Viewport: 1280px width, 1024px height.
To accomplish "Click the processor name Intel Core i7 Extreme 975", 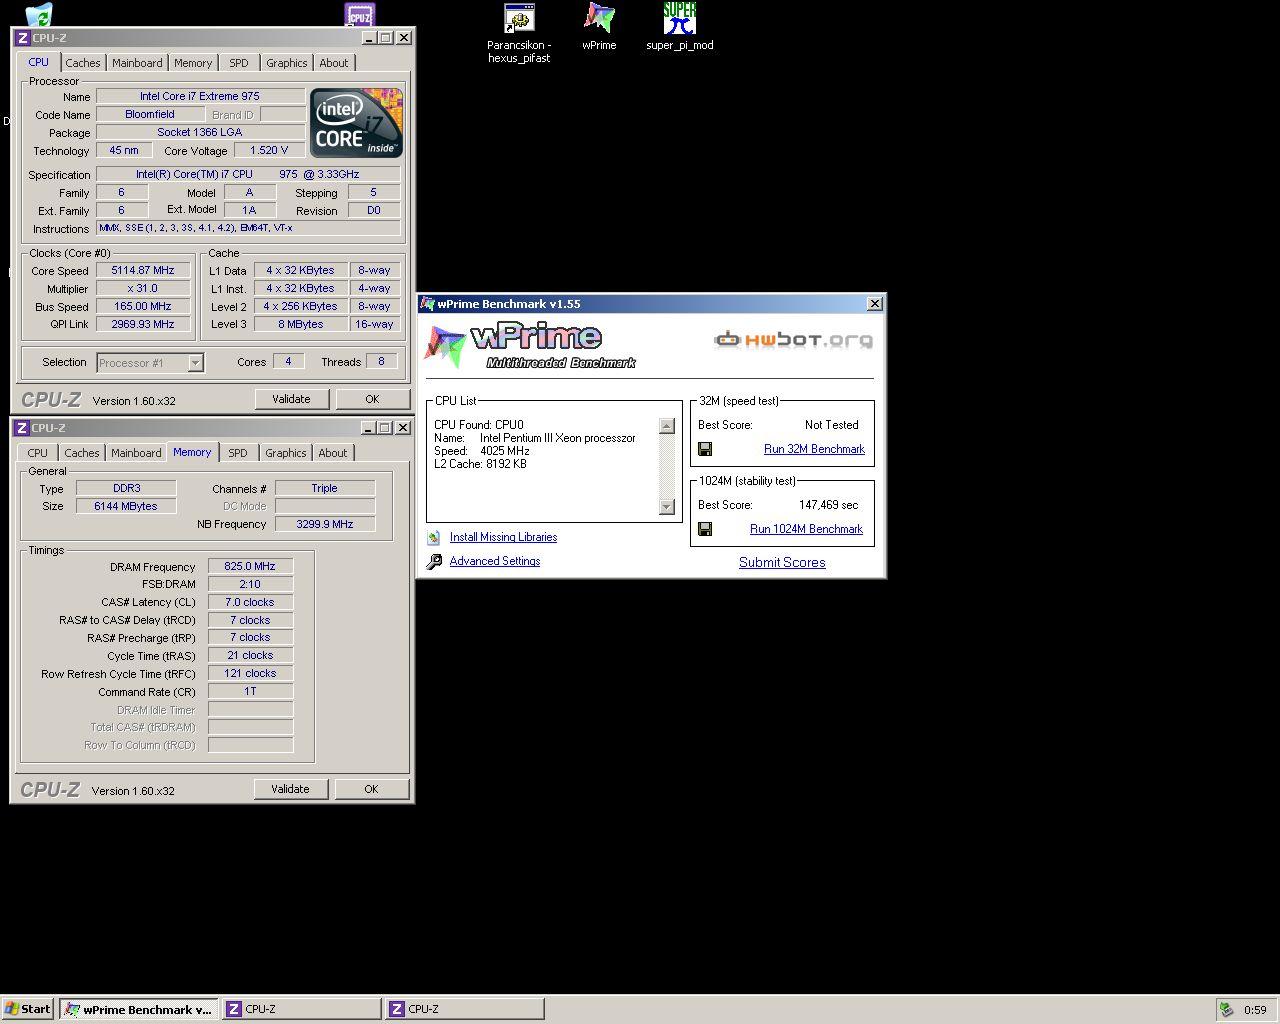I will 200,97.
